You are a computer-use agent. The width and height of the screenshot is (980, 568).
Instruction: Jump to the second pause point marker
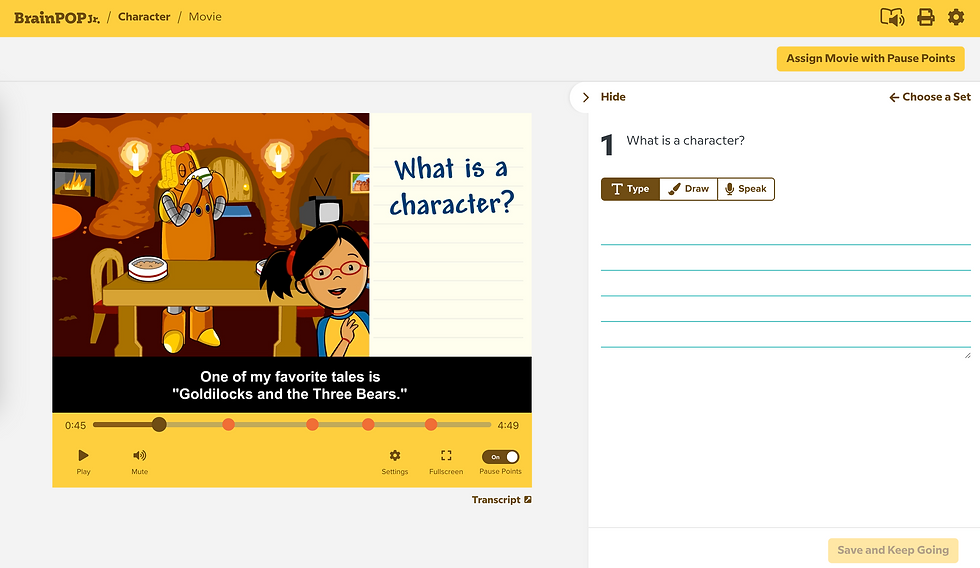(312, 425)
